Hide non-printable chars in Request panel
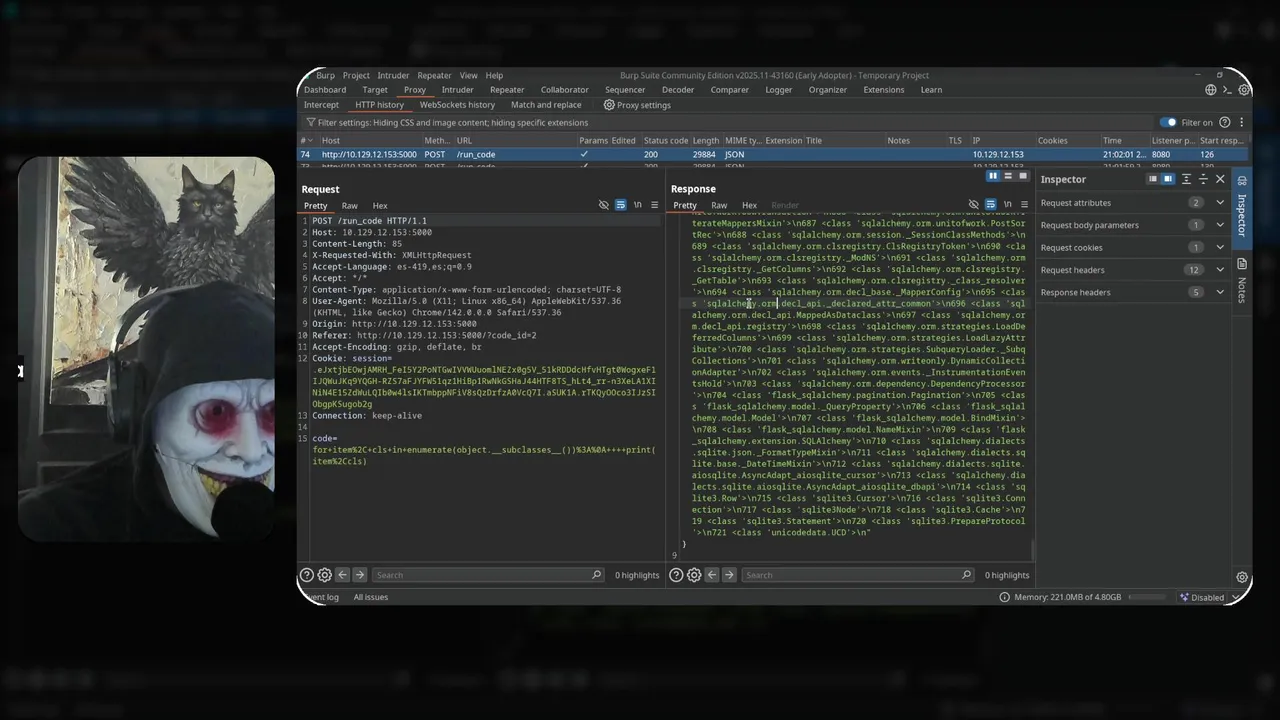The width and height of the screenshot is (1280, 720). 603,205
